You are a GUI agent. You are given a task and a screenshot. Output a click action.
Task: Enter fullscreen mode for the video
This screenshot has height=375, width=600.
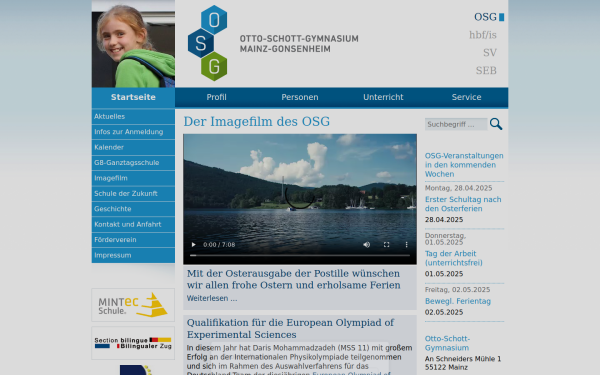click(386, 245)
